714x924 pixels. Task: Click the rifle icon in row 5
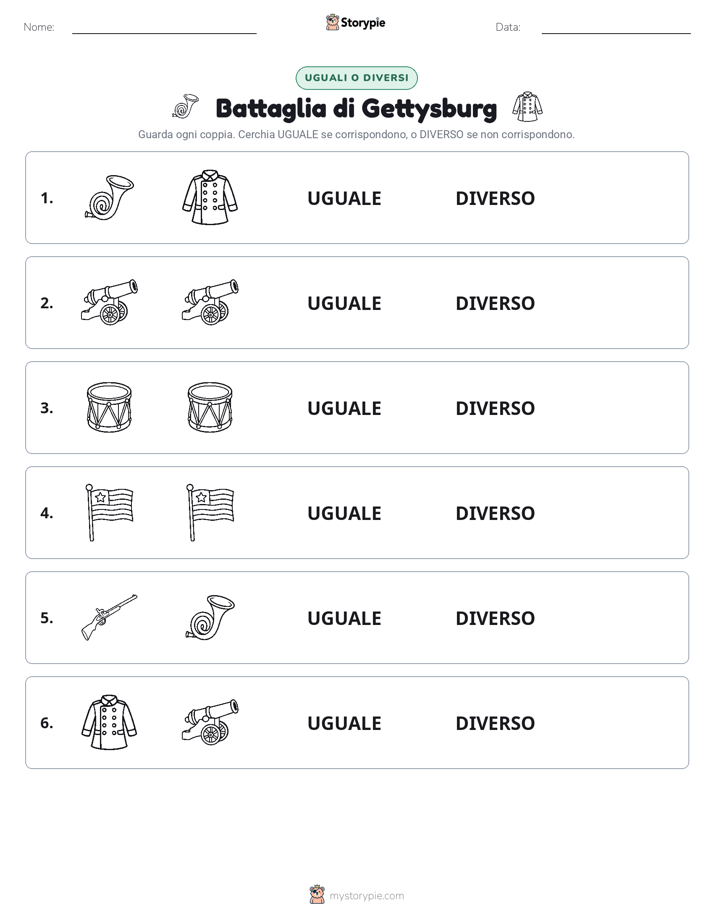click(109, 617)
